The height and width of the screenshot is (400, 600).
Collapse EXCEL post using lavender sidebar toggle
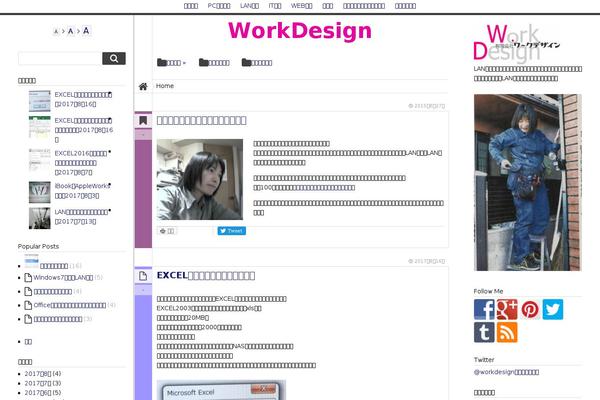[x=143, y=290]
